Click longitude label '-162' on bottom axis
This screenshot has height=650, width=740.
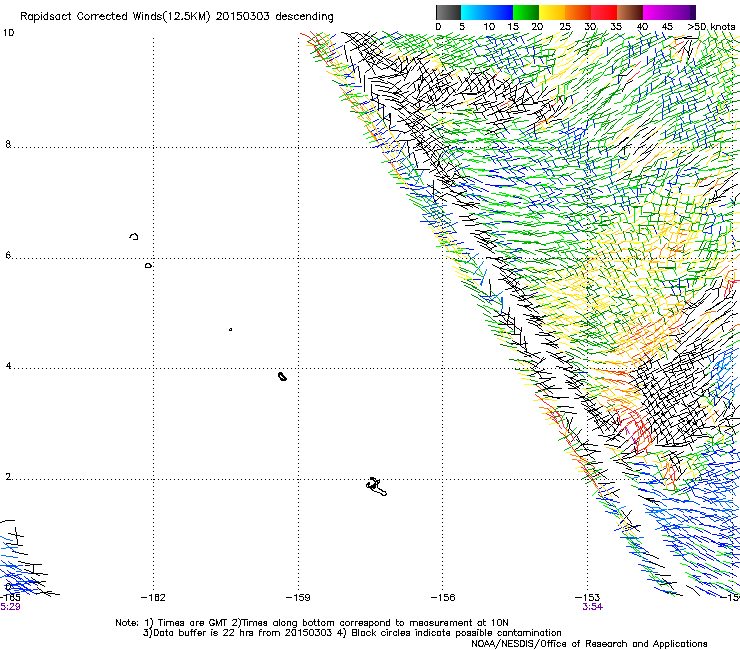(x=153, y=598)
